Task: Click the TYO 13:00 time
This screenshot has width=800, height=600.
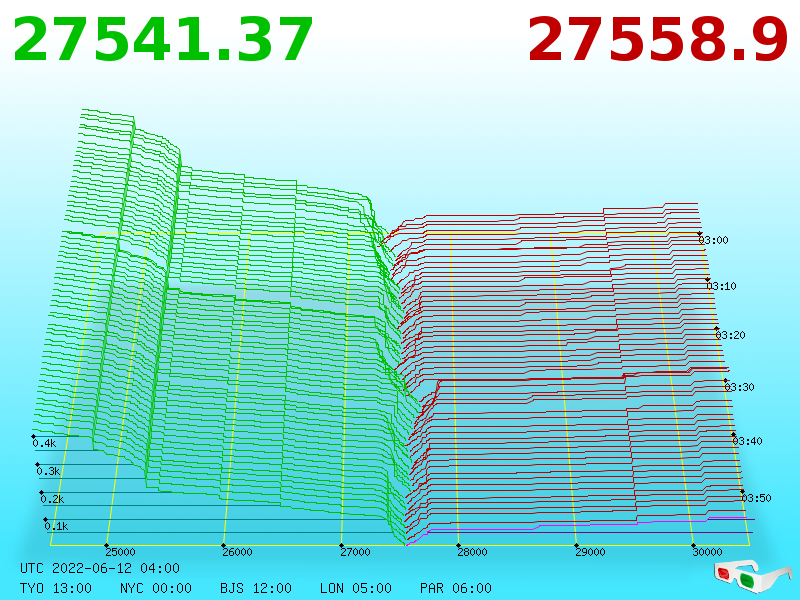Action: point(56,588)
